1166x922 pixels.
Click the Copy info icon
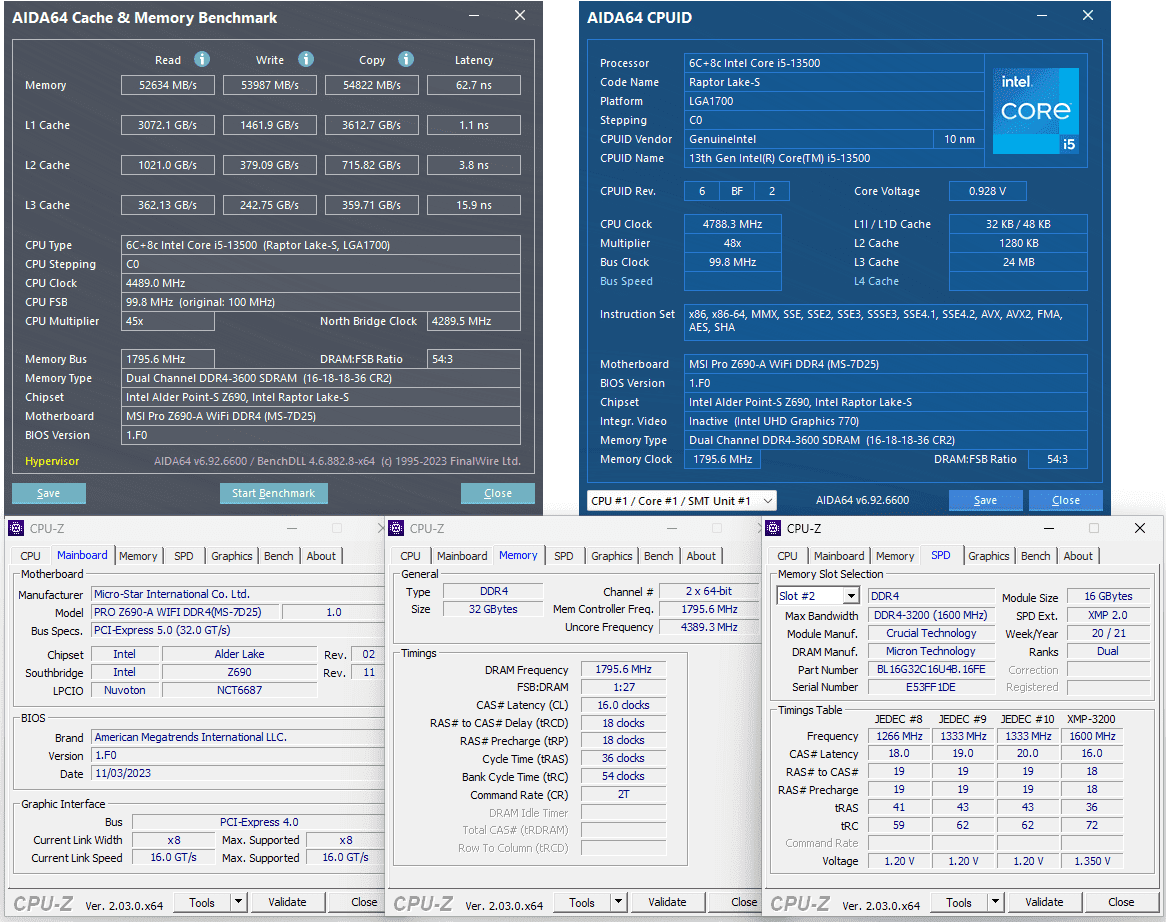[406, 60]
